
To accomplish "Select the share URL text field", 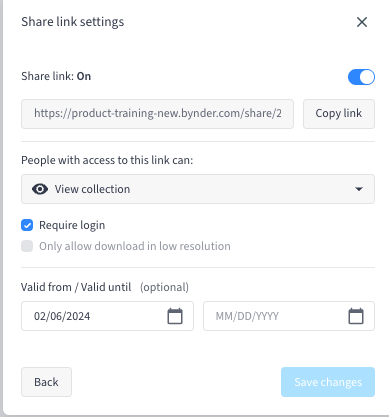I will click(x=157, y=114).
